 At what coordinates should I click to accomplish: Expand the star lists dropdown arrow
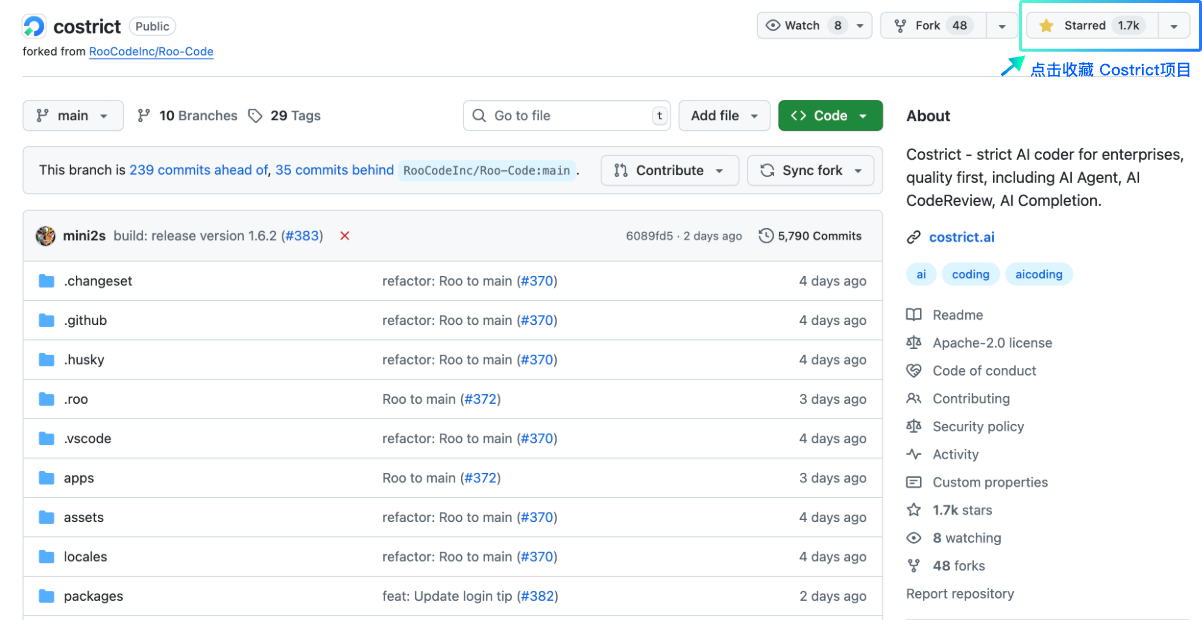[1174, 26]
